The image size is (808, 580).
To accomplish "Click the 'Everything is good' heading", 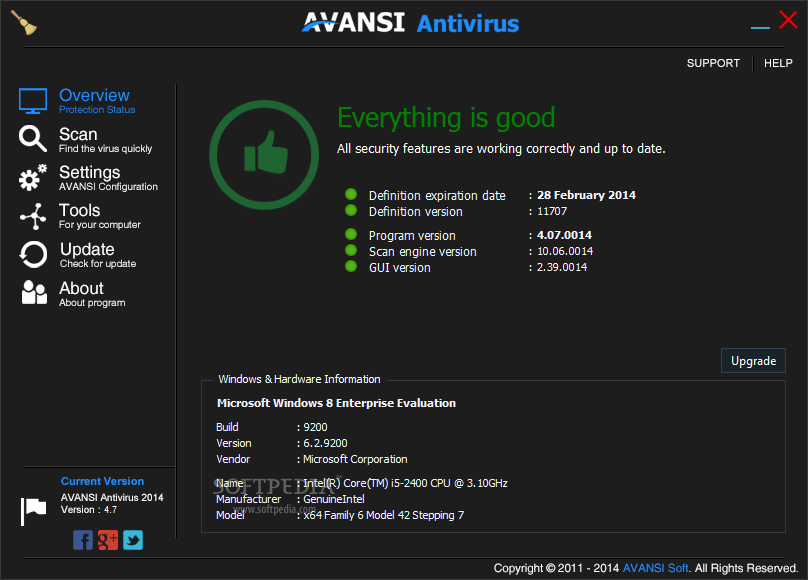I will pyautogui.click(x=446, y=117).
